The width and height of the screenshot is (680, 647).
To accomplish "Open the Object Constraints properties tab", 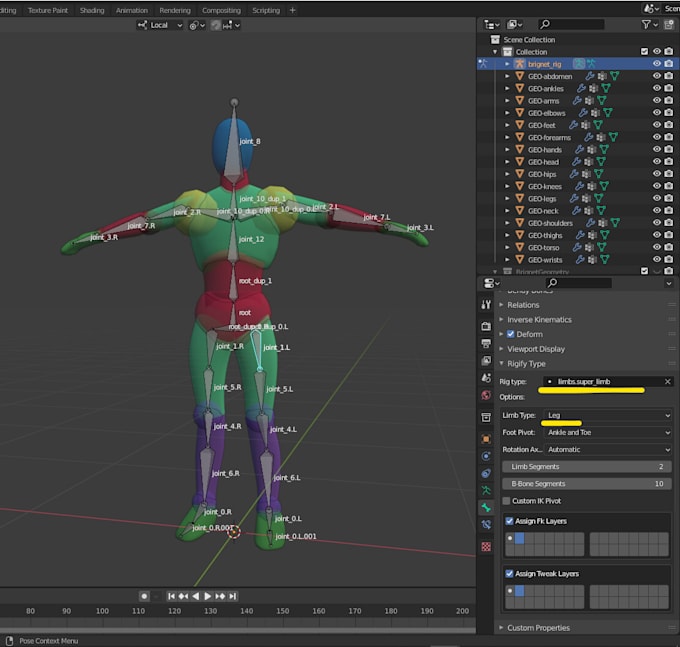I will [x=486, y=474].
